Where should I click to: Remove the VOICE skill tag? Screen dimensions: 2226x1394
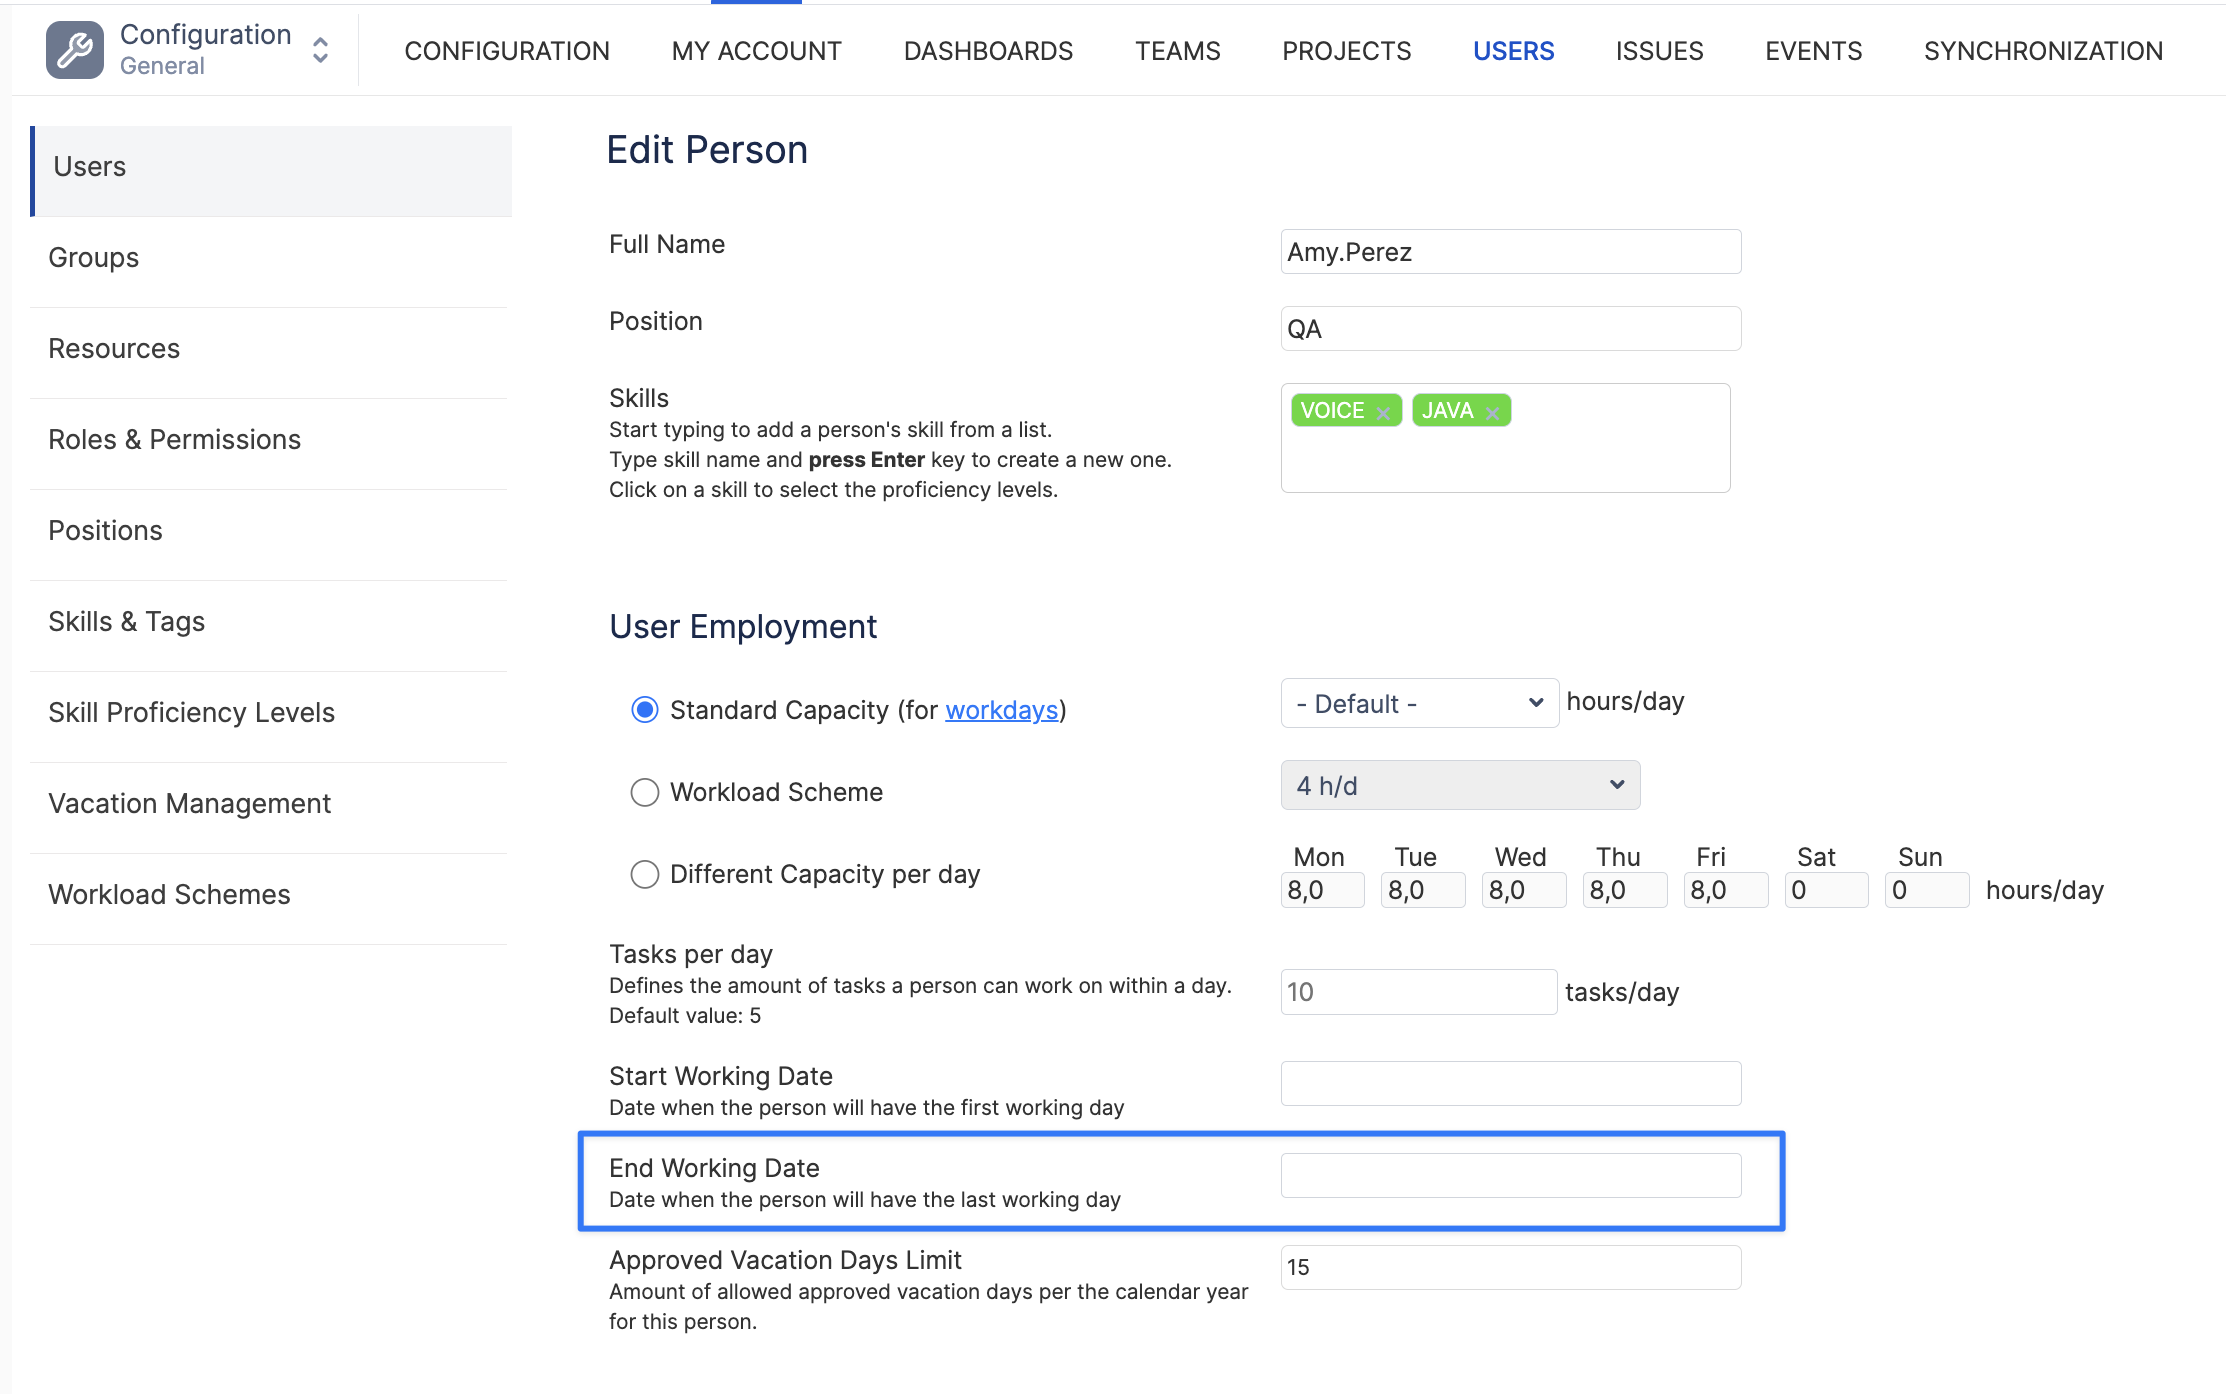1383,413
